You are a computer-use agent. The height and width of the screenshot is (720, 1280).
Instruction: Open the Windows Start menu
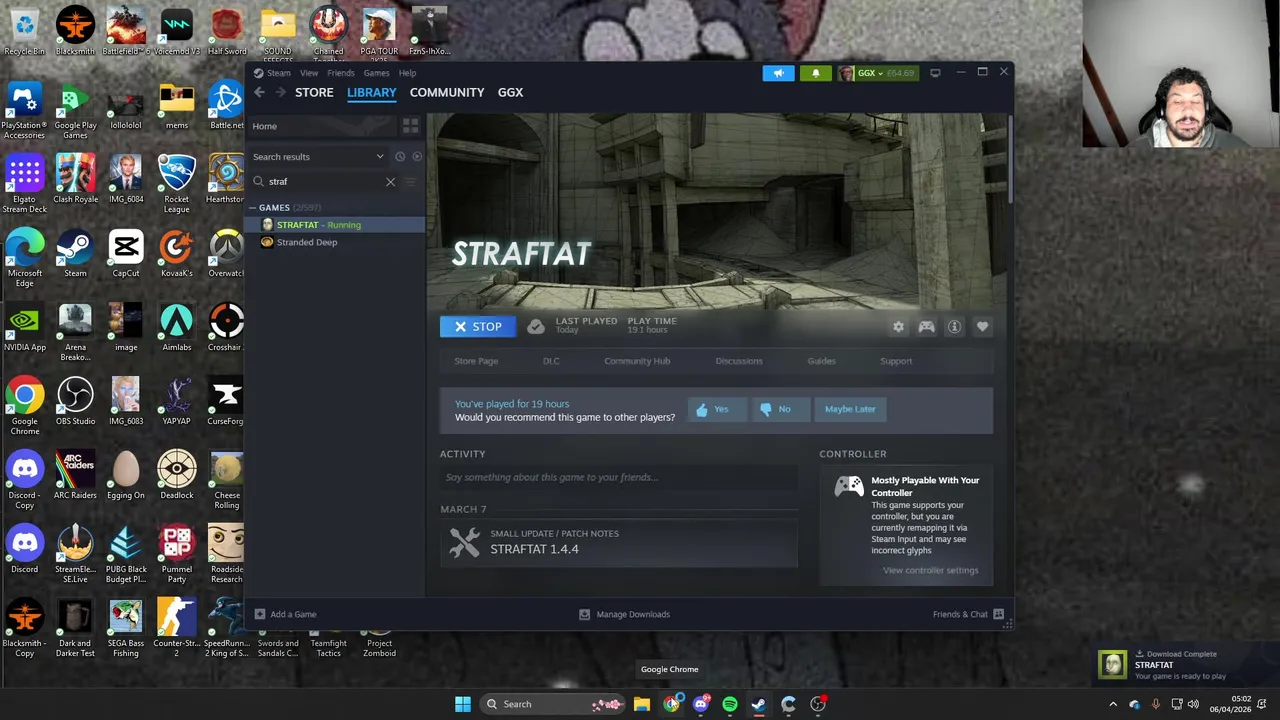pyautogui.click(x=463, y=704)
